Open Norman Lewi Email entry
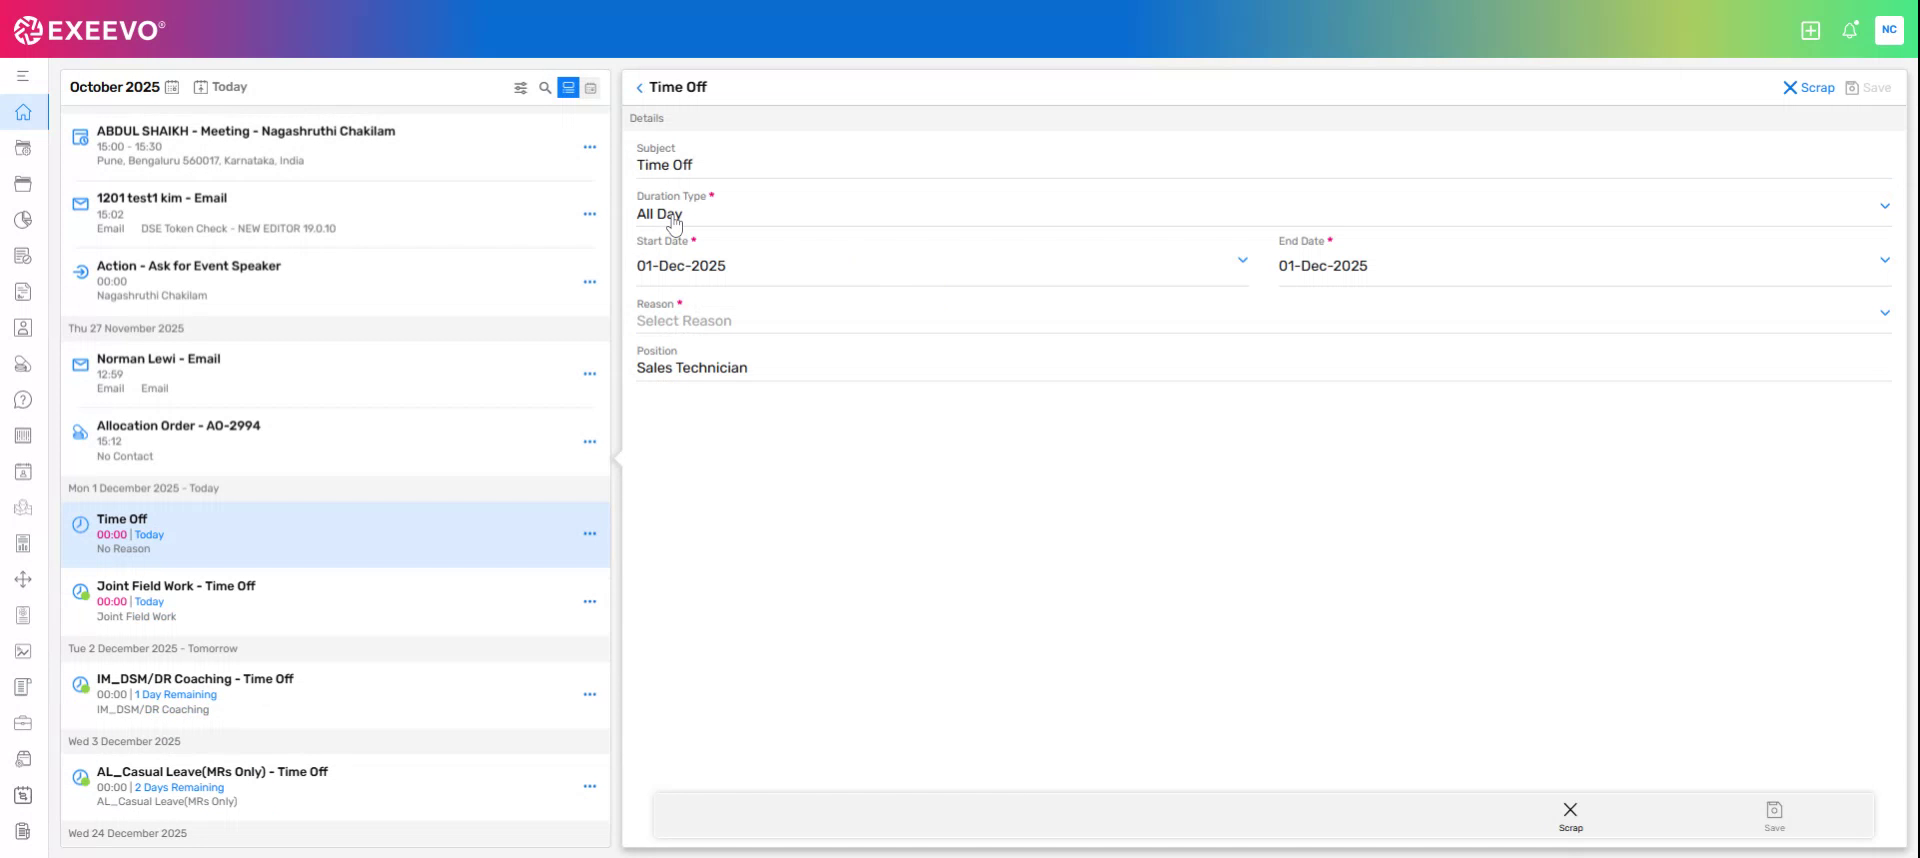Viewport: 1920px width, 858px height. pyautogui.click(x=335, y=374)
